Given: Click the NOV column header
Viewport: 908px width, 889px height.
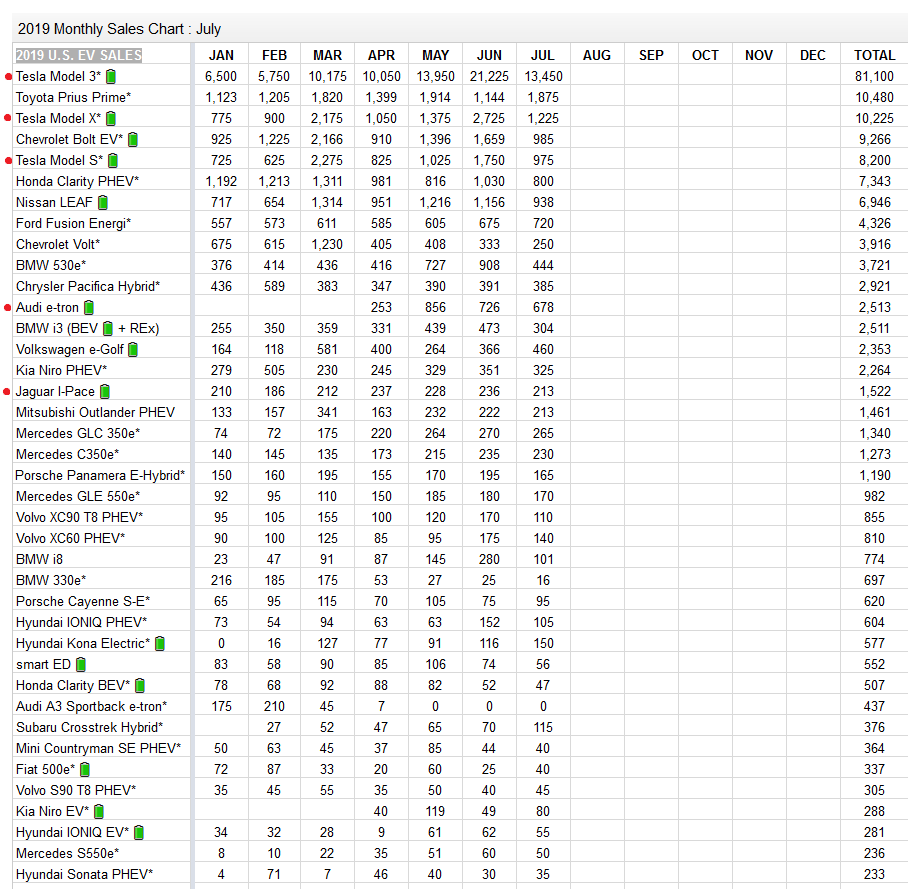Looking at the screenshot, I should [759, 55].
